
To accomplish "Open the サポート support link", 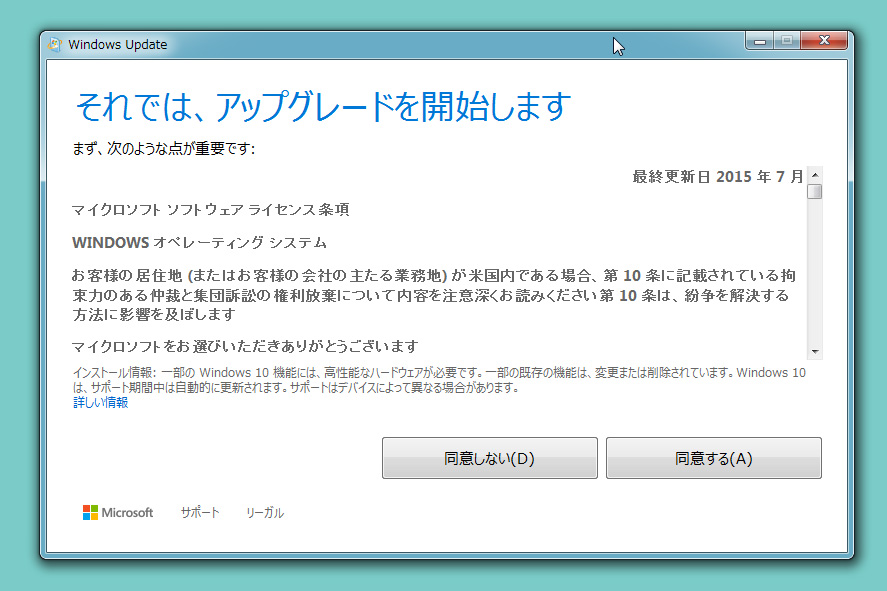I will [200, 512].
